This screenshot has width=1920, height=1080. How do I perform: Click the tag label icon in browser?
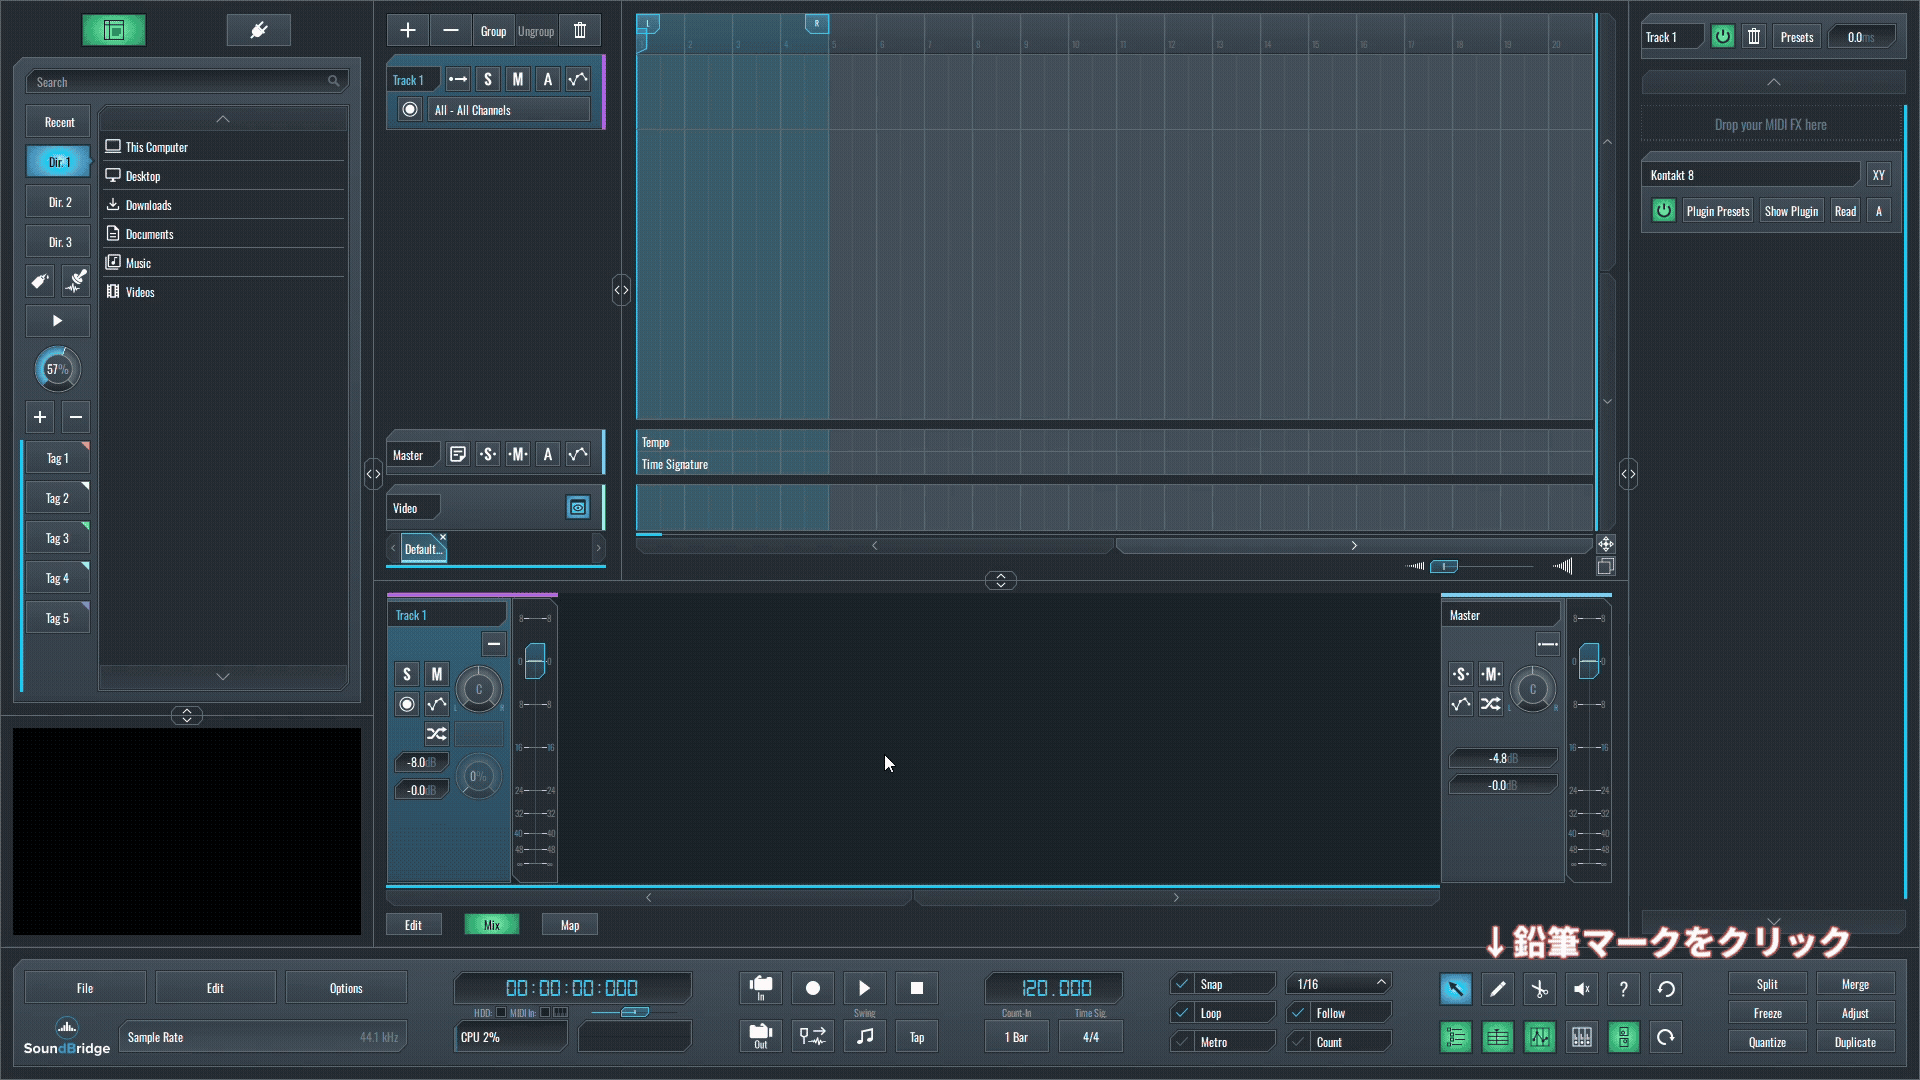[40, 282]
